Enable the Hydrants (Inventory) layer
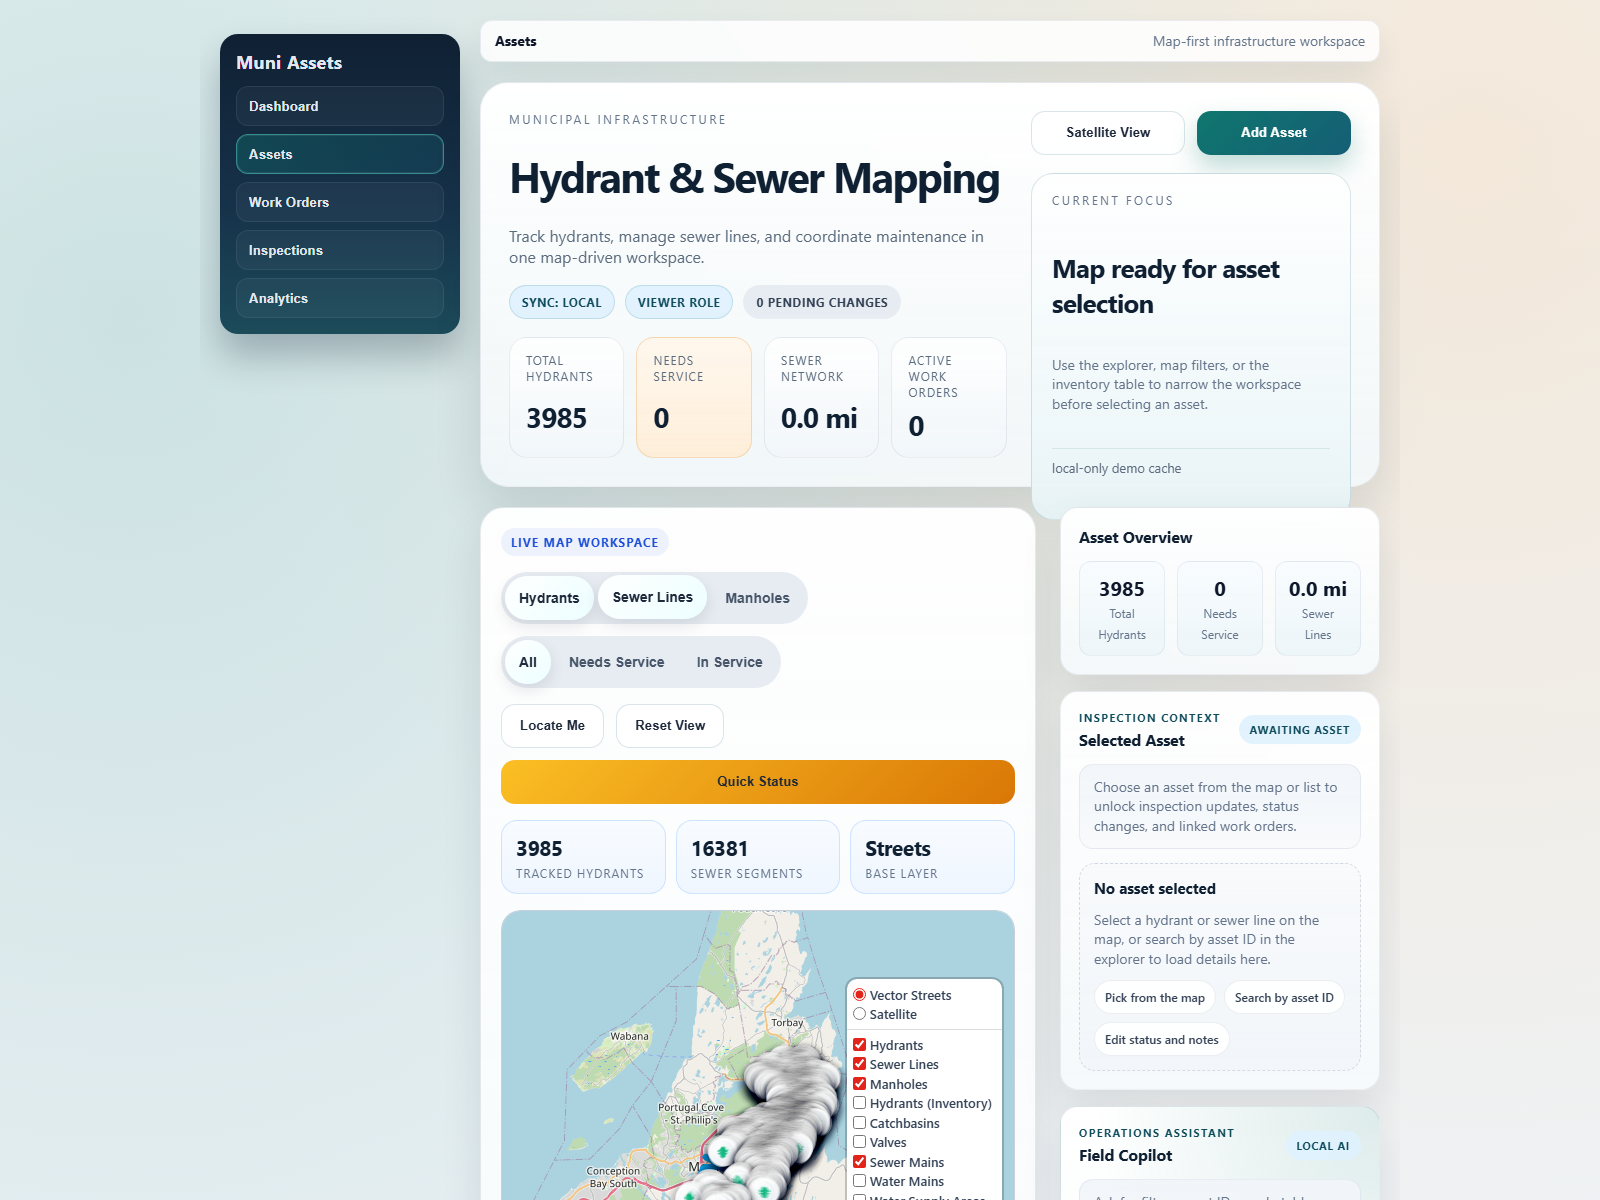 (859, 1103)
